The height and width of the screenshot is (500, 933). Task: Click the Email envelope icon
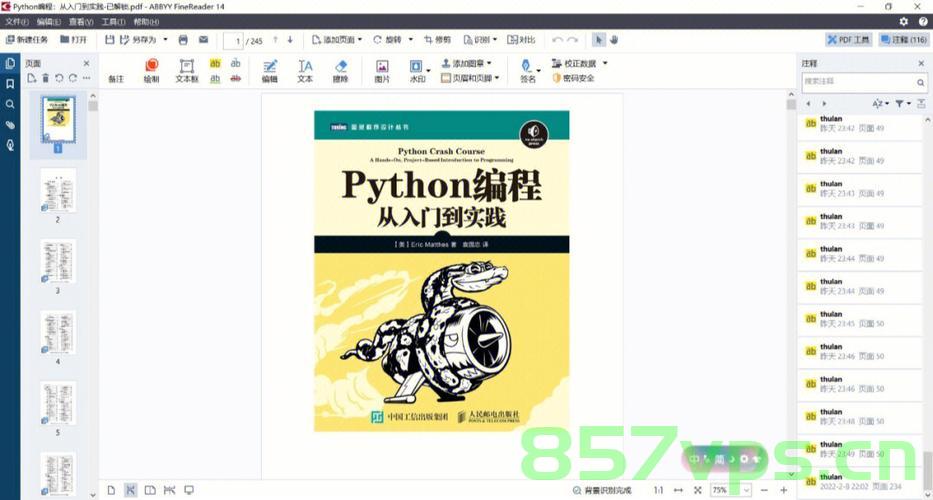pyautogui.click(x=203, y=40)
